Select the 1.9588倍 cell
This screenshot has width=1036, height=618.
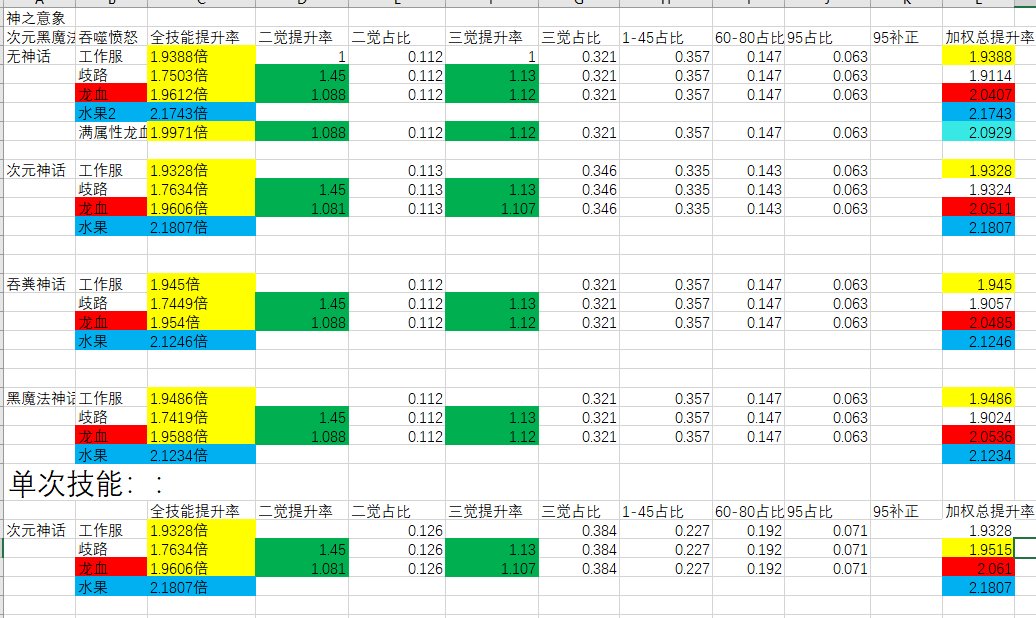click(x=201, y=436)
